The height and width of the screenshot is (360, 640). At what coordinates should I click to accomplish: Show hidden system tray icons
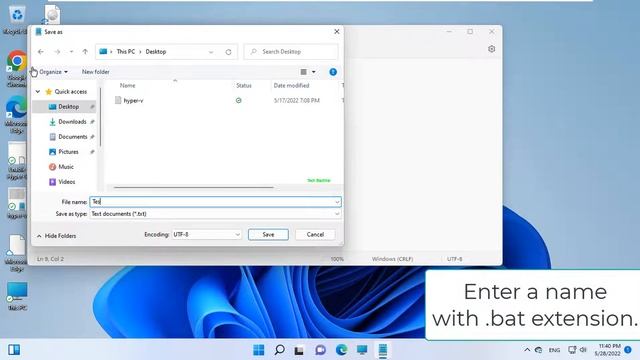pos(527,350)
